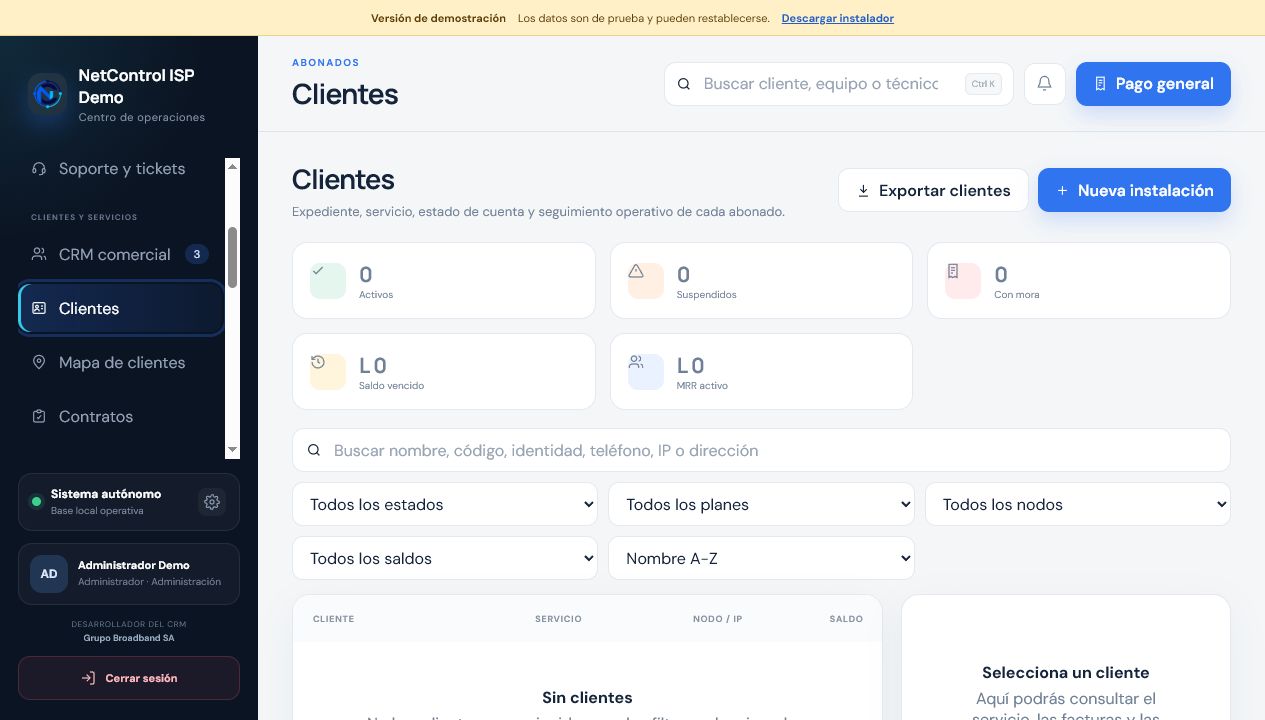Click the warning triangle icon on Suspendidos card
The image size is (1265, 720).
click(636, 271)
